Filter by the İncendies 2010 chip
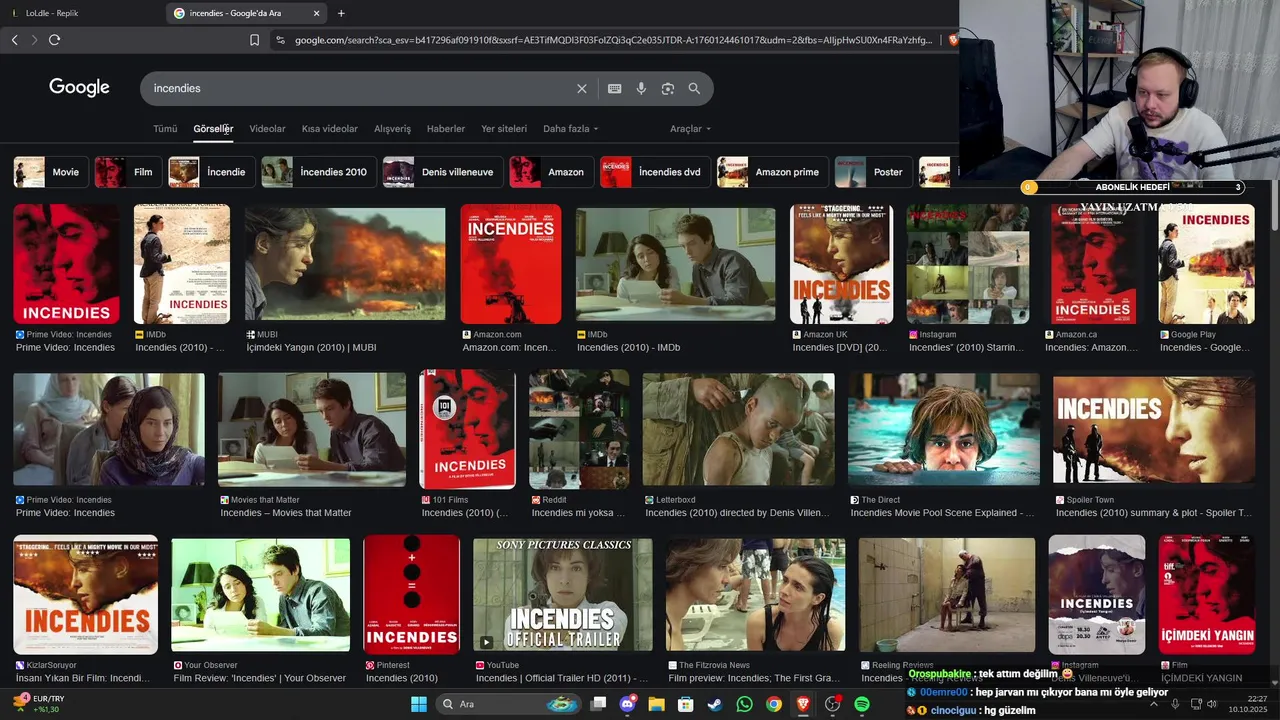 [319, 172]
